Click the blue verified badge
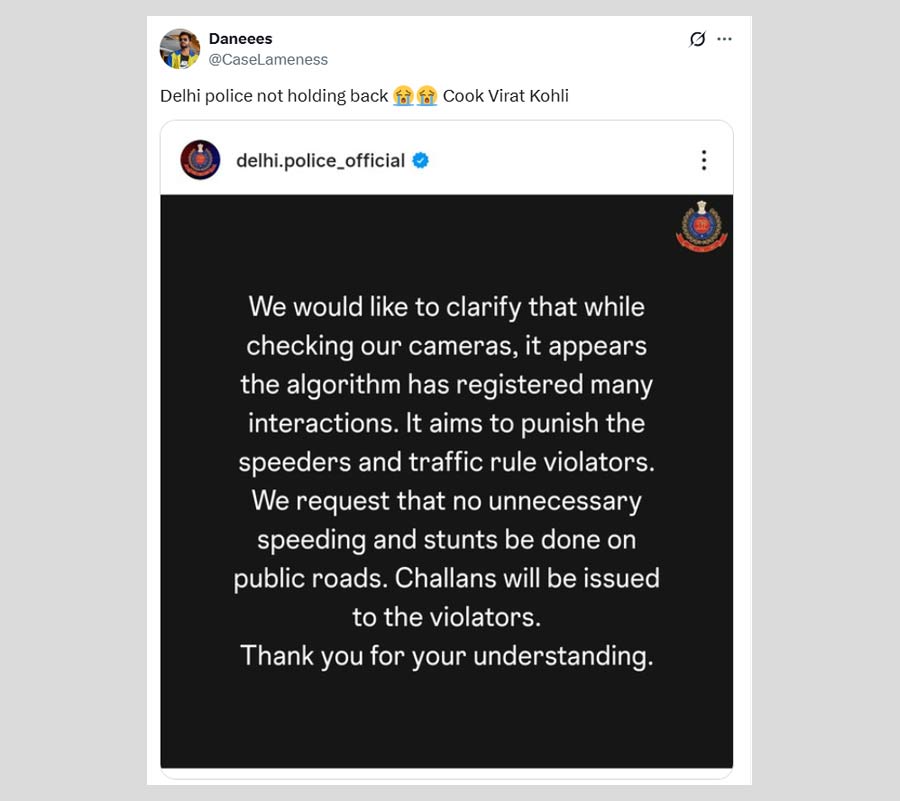The width and height of the screenshot is (900, 801). coord(421,160)
